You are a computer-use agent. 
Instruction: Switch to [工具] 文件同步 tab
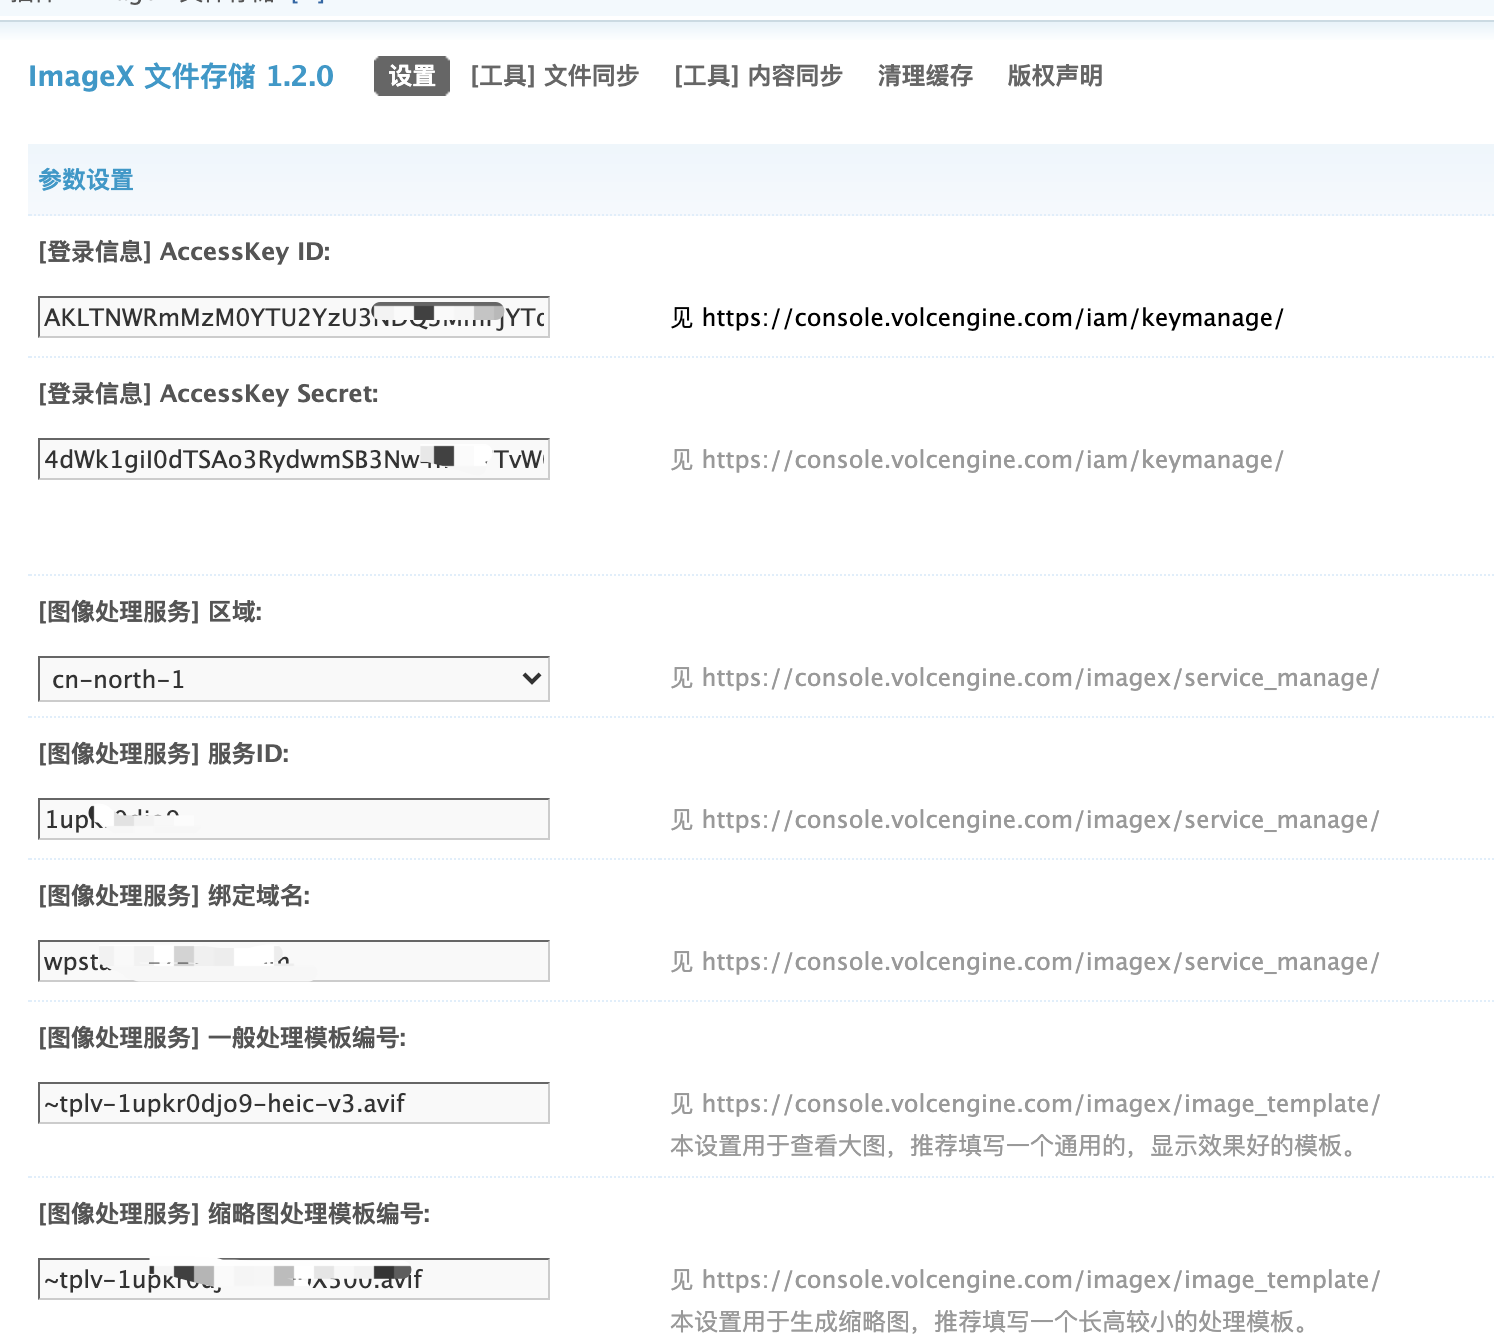555,76
